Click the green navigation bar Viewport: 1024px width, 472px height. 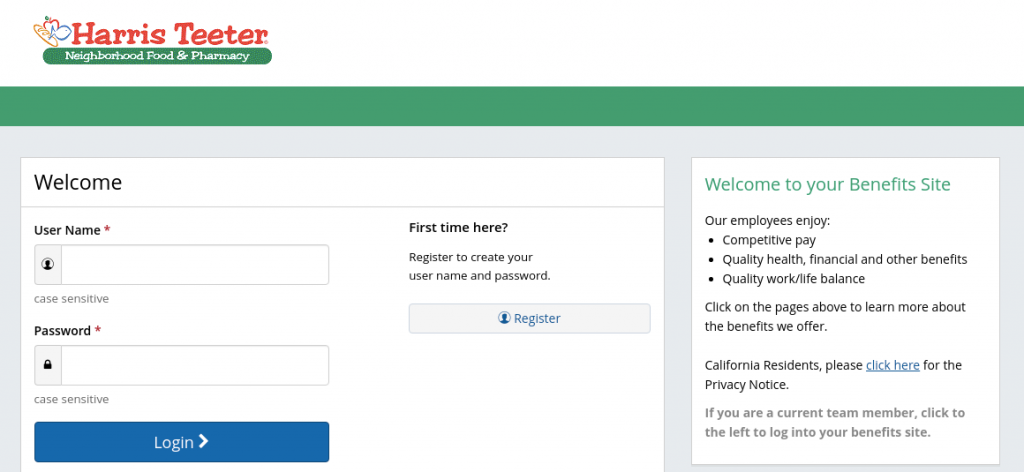point(512,106)
